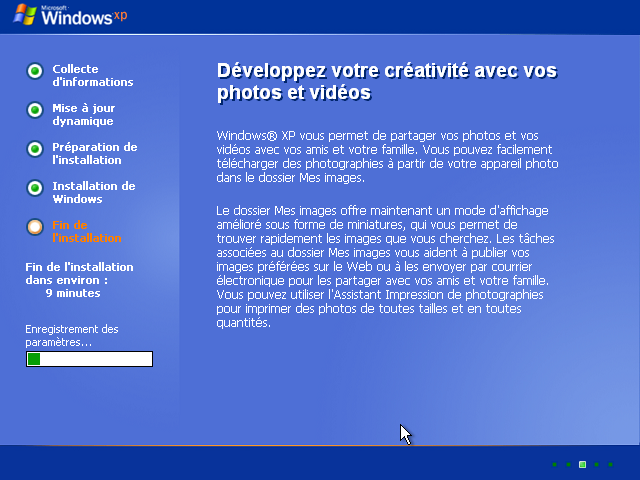
Task: Select the Mise à jour dynamique step indicator
Action: pos(35,110)
